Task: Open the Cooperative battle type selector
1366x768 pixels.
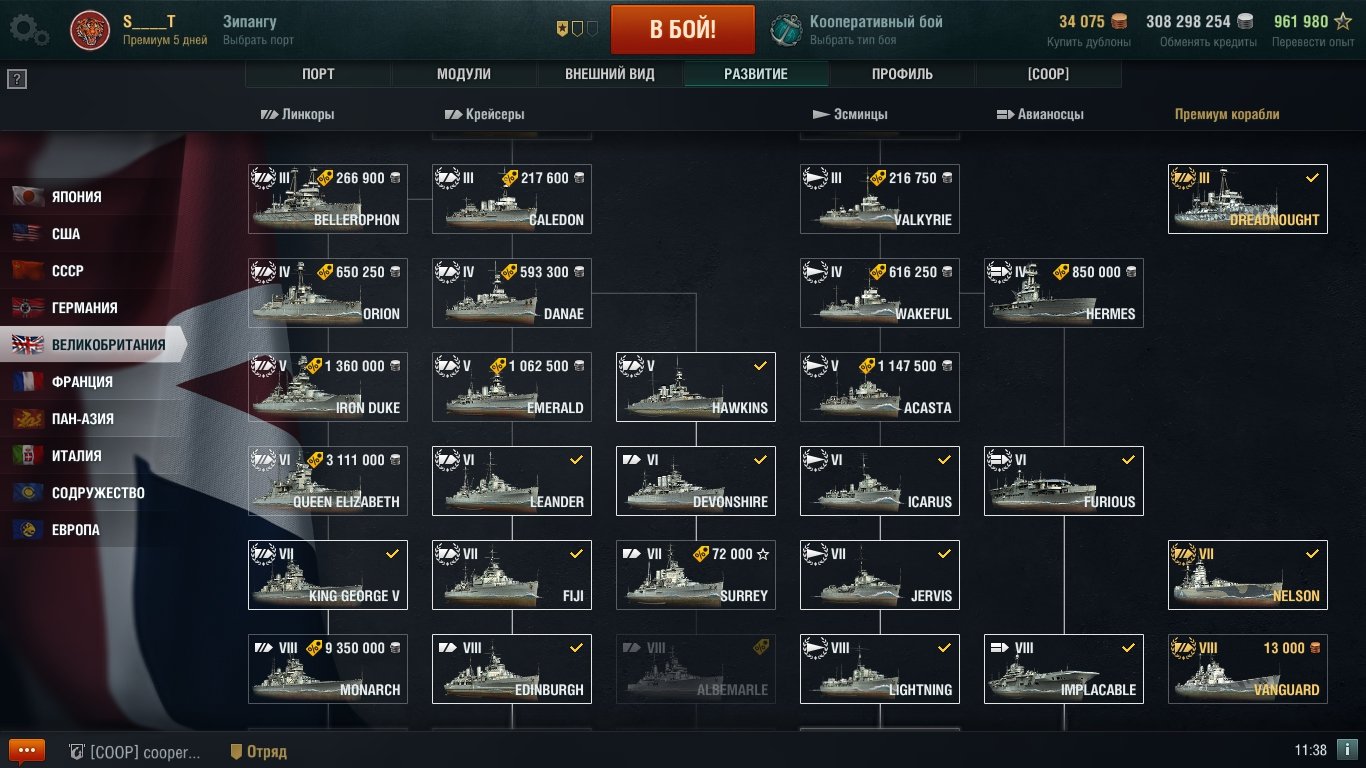Action: (x=858, y=30)
